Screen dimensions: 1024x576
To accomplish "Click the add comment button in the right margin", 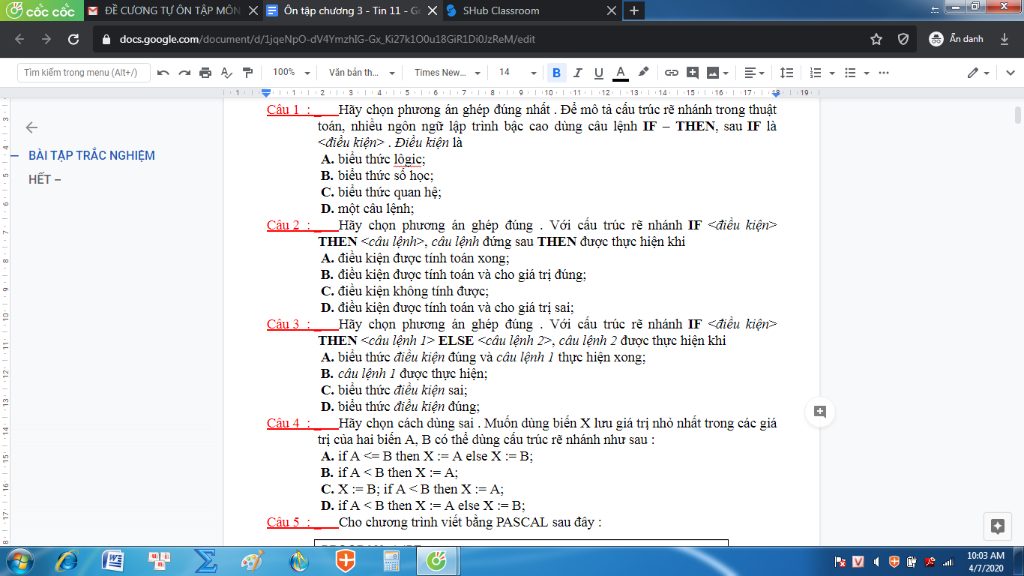I will coord(820,411).
